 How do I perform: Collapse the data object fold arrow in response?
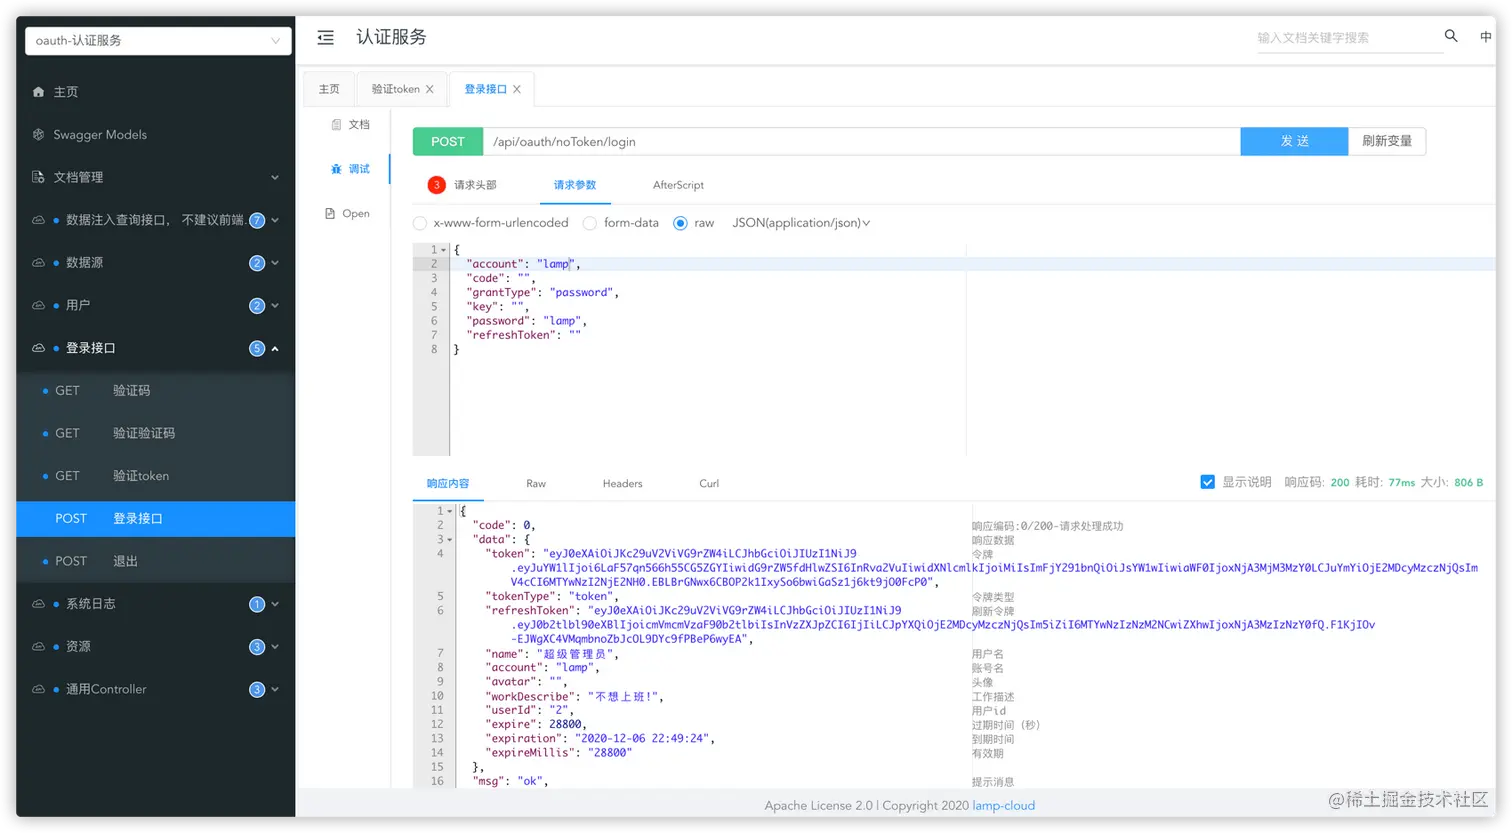point(449,540)
